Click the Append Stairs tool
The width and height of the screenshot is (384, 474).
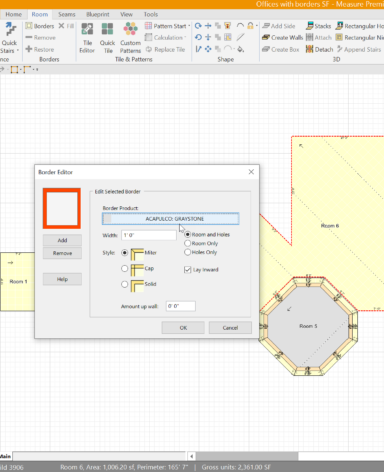coord(359,49)
